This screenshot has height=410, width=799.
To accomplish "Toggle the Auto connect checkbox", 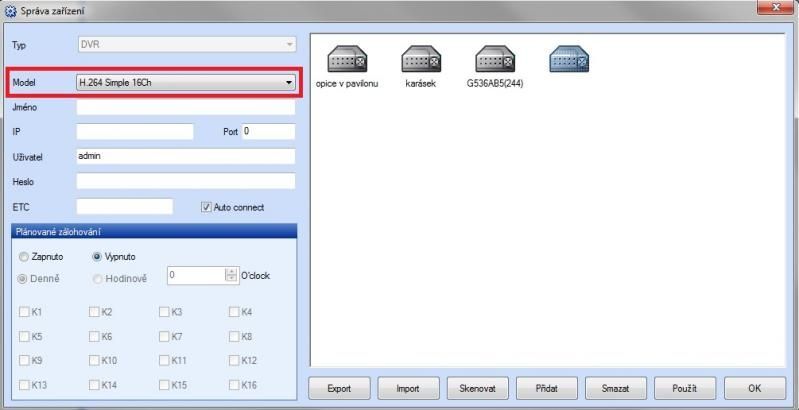I will tap(208, 207).
